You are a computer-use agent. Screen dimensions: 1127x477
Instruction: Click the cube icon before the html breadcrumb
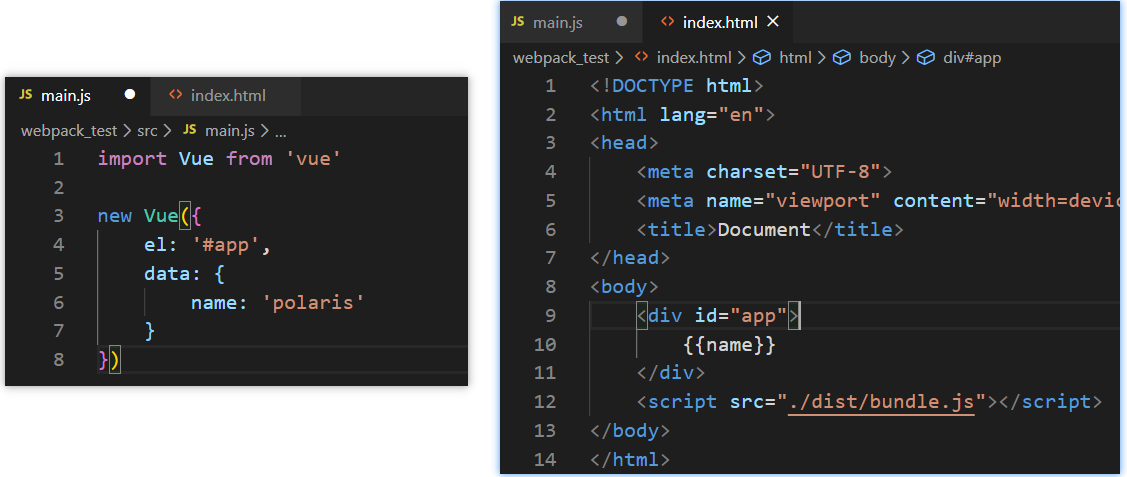click(762, 58)
